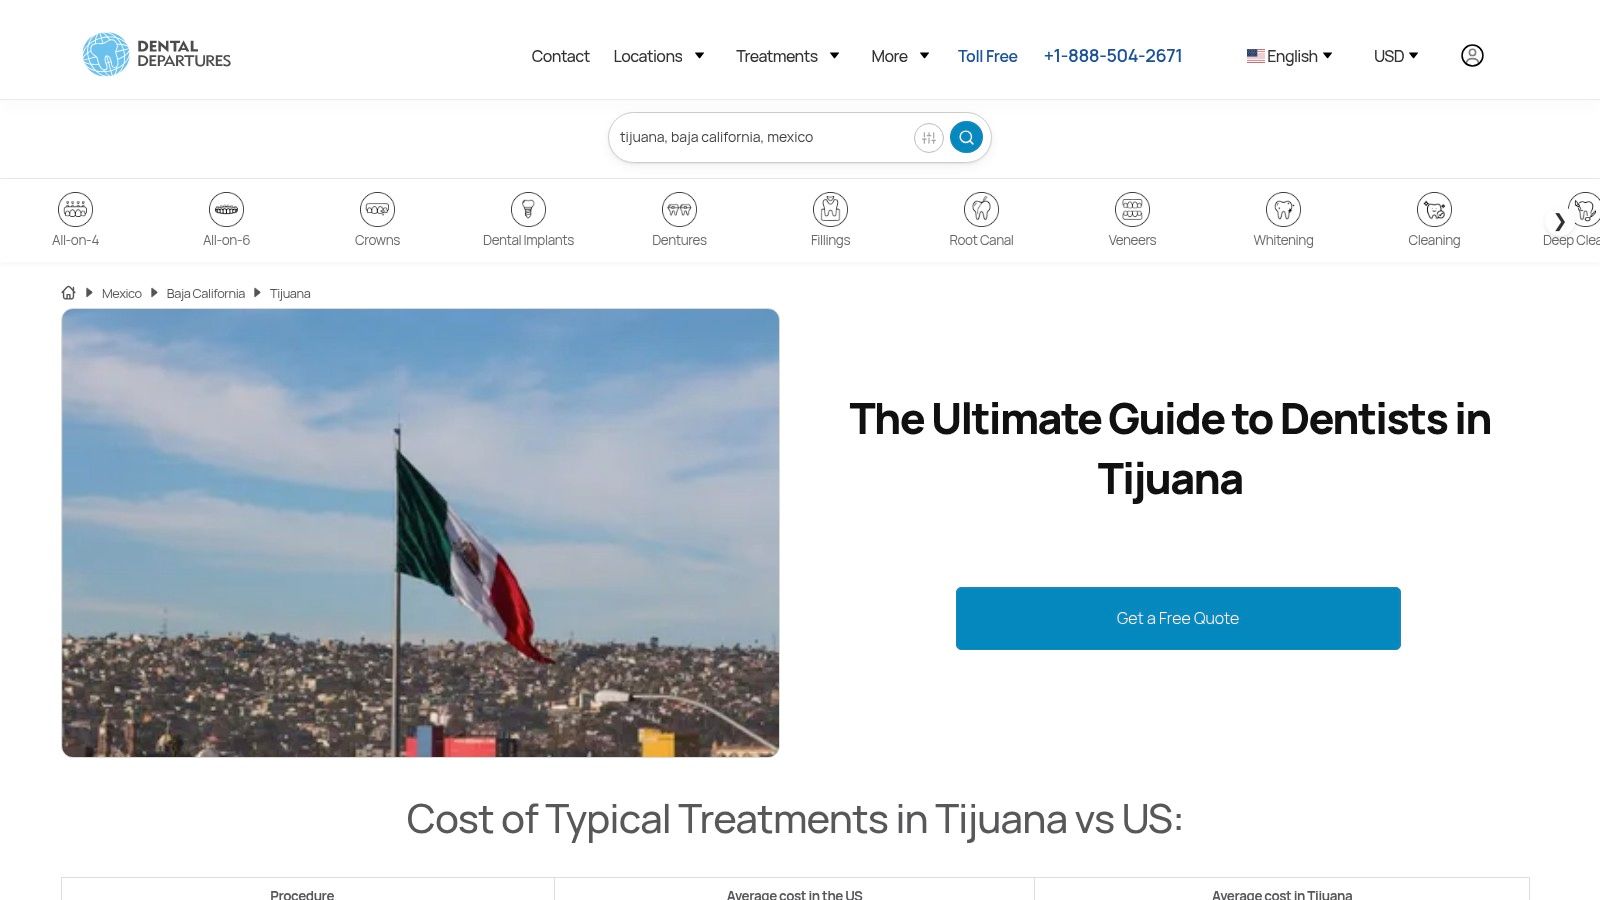Open the user account profile icon

pos(1472,56)
